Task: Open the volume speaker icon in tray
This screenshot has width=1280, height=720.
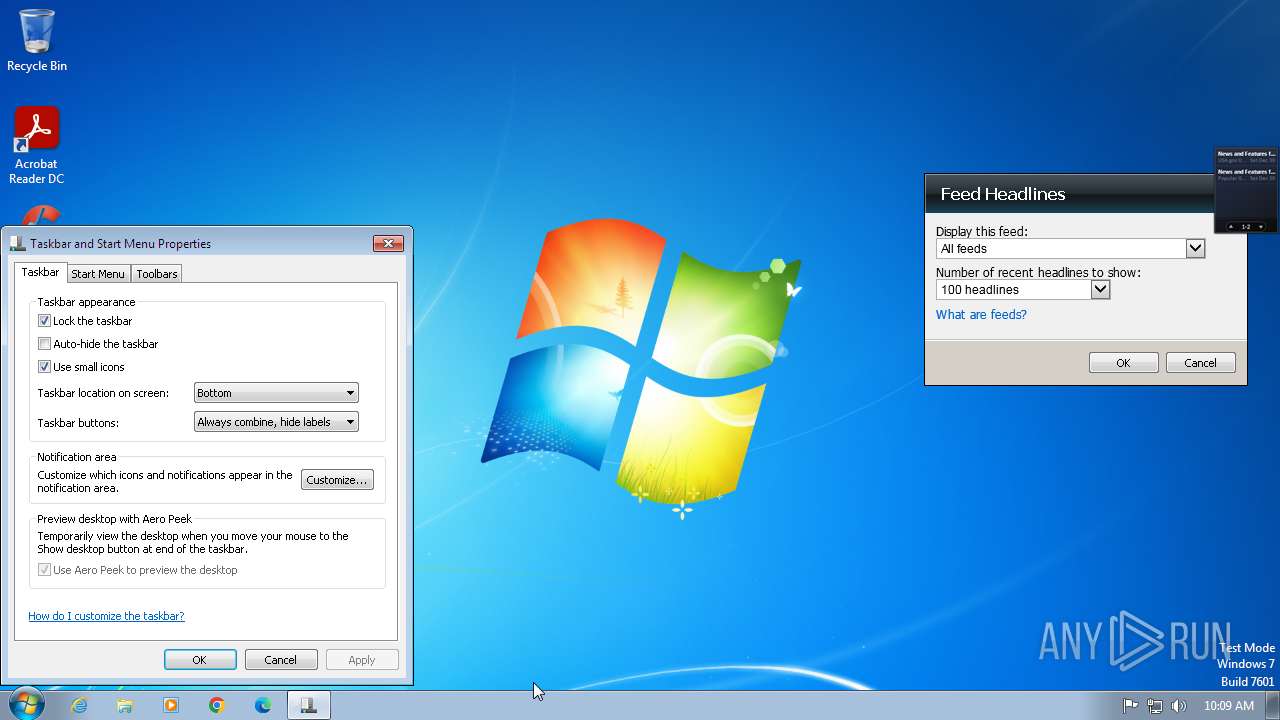Action: [x=1179, y=705]
